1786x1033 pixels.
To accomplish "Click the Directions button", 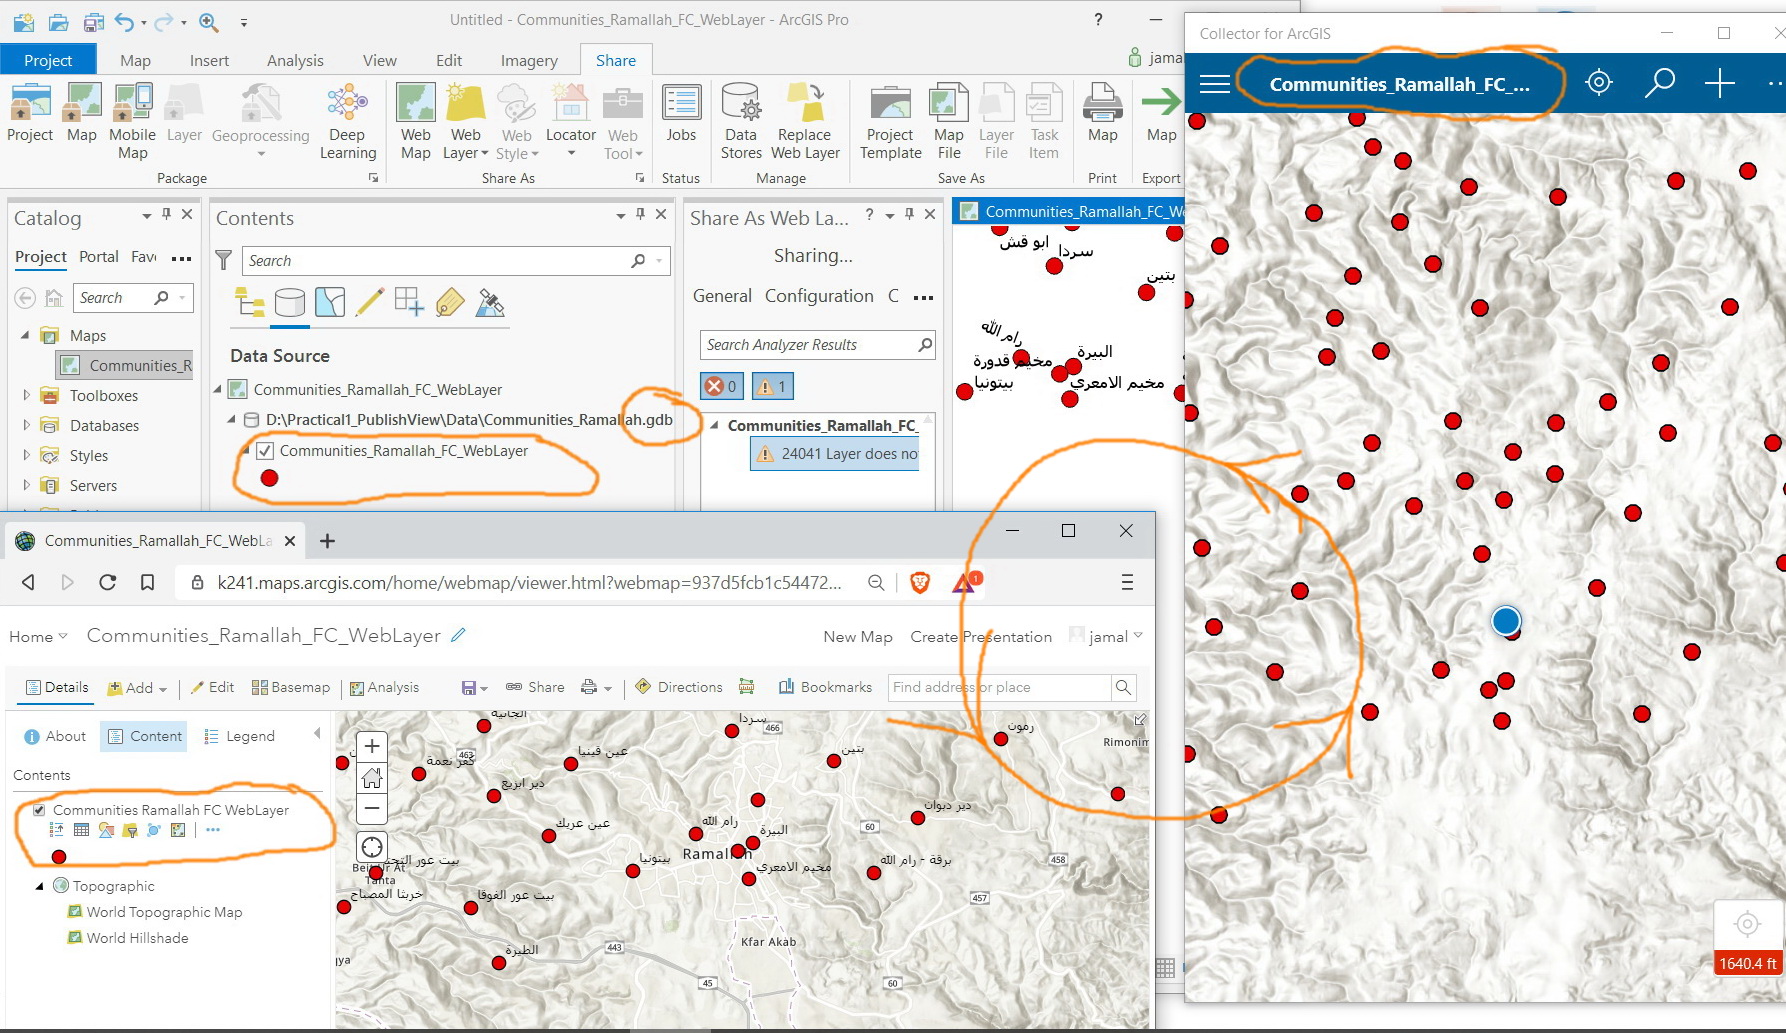I will (x=679, y=688).
